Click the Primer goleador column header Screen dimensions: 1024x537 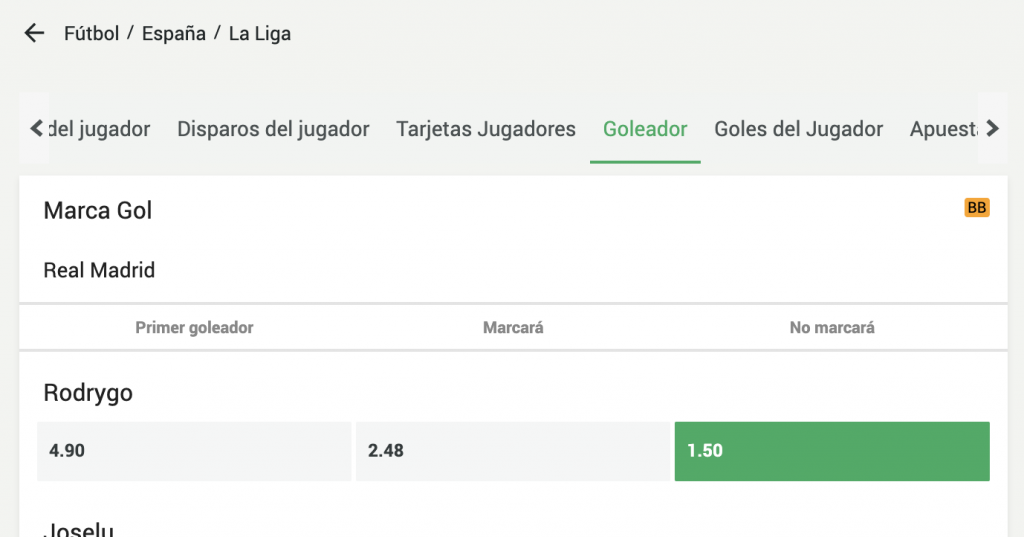tap(194, 328)
